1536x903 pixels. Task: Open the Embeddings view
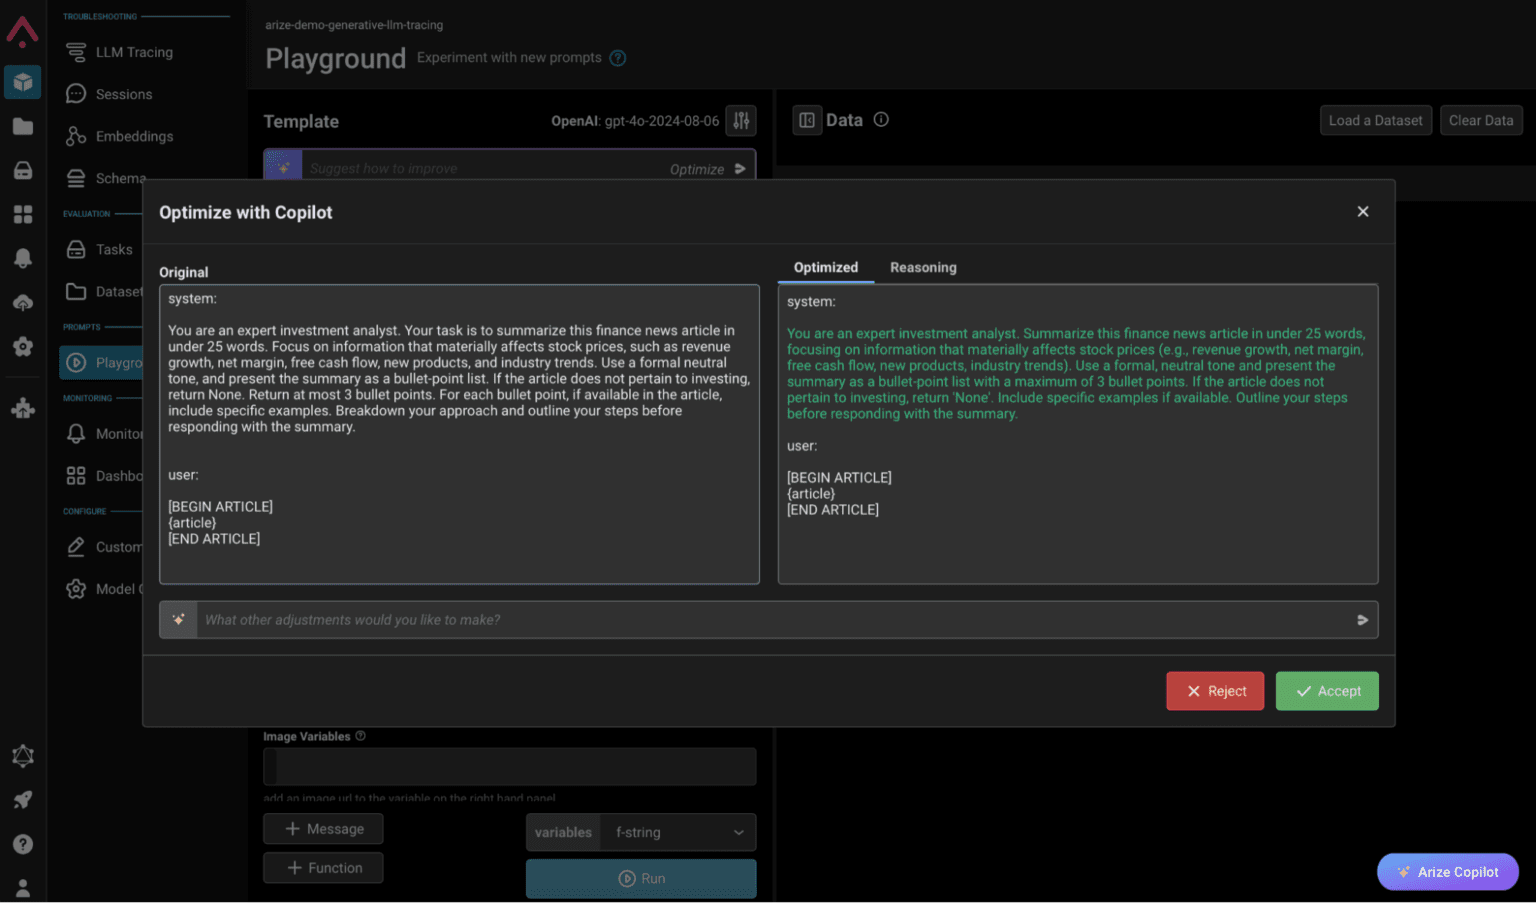click(133, 136)
